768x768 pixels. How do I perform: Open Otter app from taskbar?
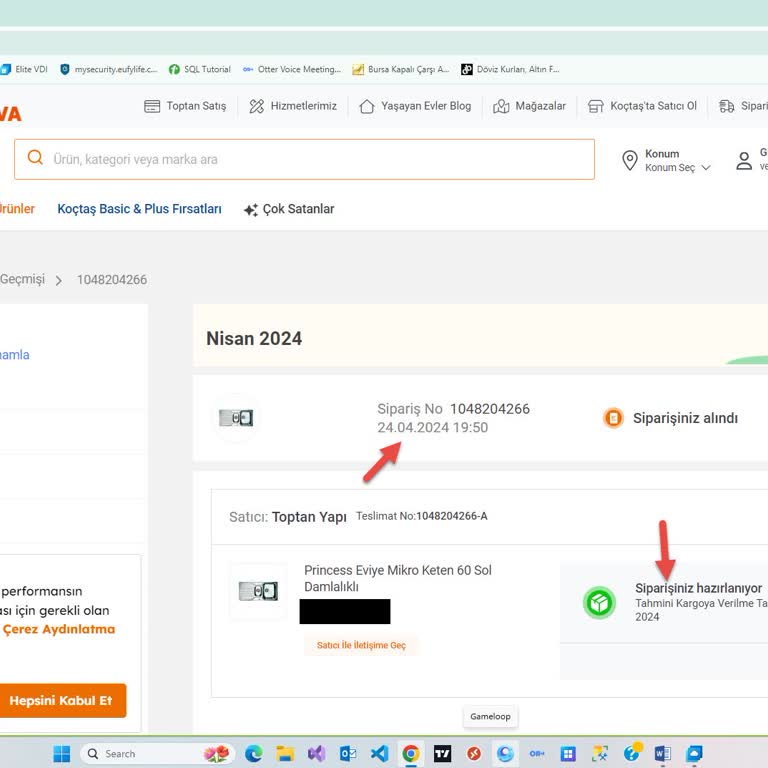[x=537, y=753]
